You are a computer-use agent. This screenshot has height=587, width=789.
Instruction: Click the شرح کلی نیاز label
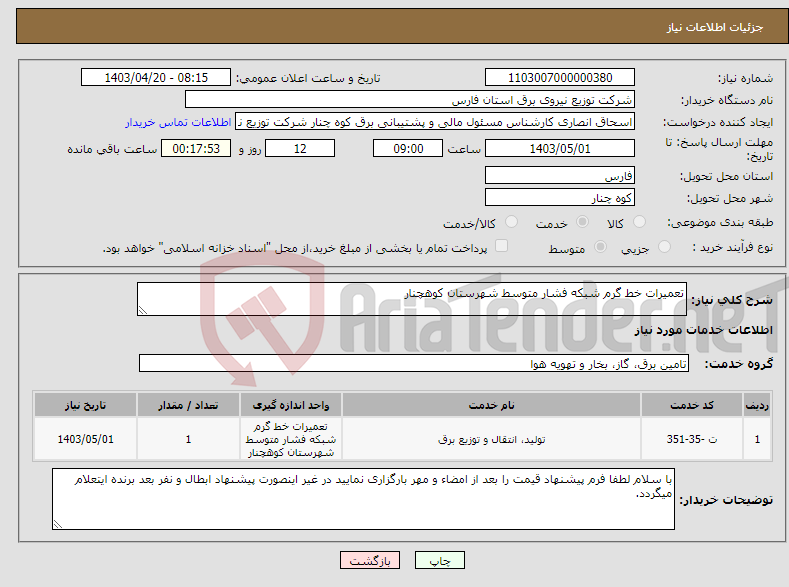pos(732,300)
